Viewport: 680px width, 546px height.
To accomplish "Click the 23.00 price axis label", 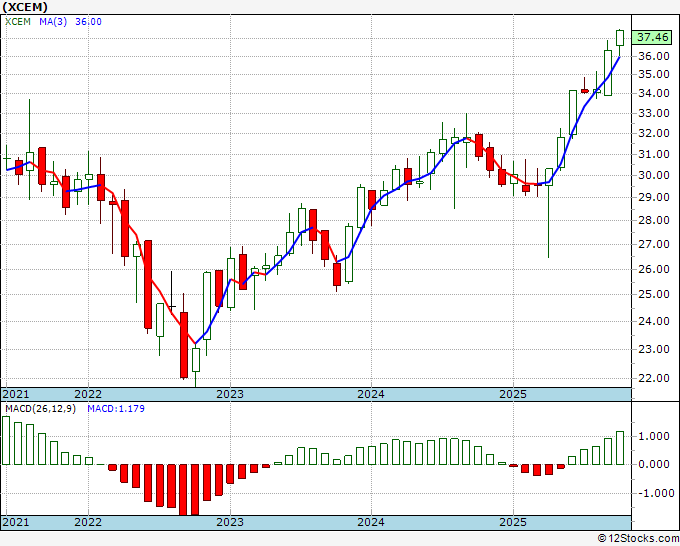I will coord(654,349).
